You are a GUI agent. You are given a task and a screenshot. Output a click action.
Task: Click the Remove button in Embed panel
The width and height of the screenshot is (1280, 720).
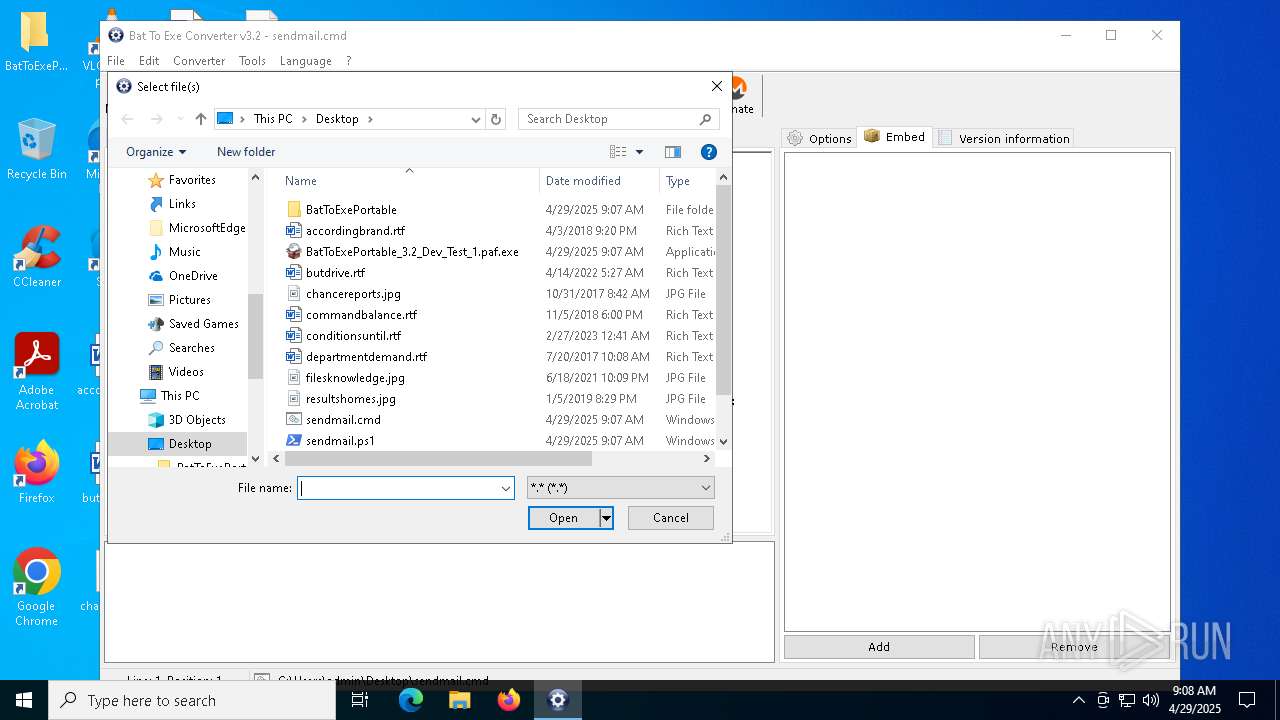[x=1074, y=647]
